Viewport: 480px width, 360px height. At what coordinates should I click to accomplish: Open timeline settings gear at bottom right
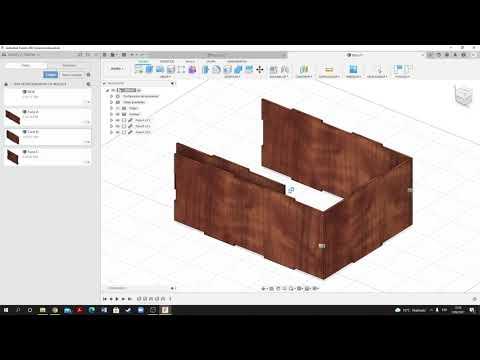pyautogui.click(x=474, y=299)
